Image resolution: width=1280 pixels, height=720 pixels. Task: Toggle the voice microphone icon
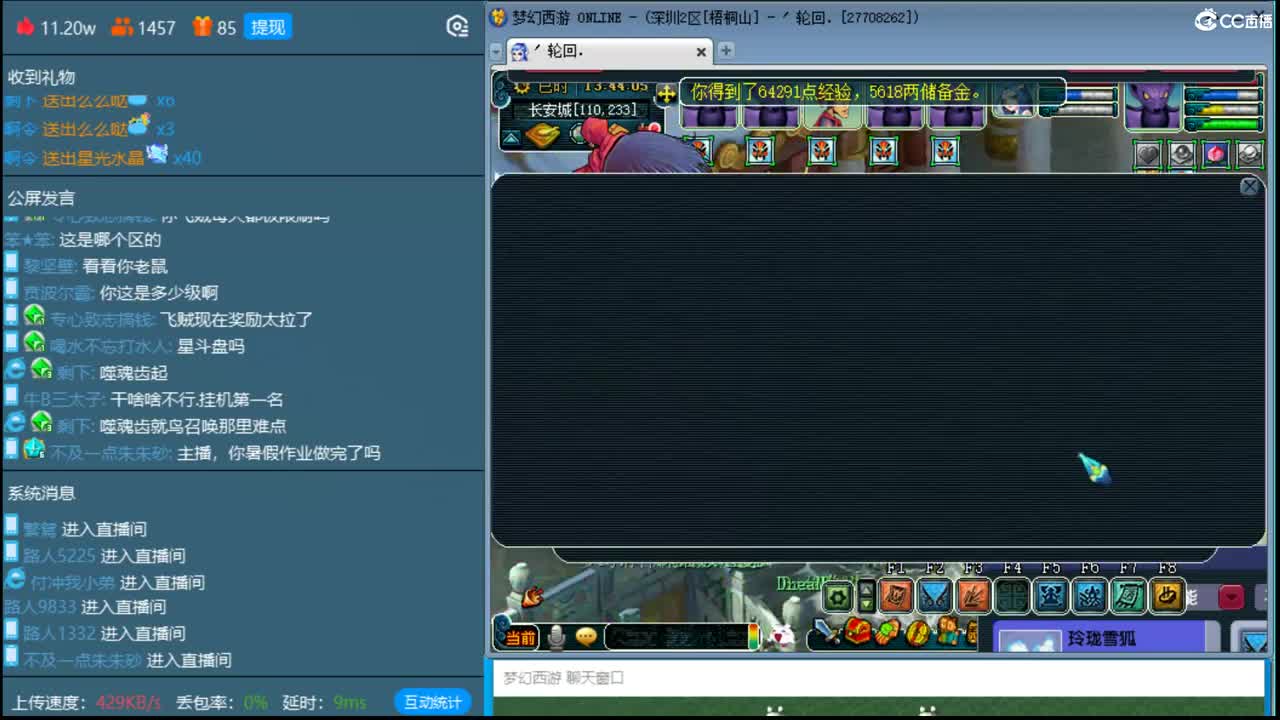[557, 636]
